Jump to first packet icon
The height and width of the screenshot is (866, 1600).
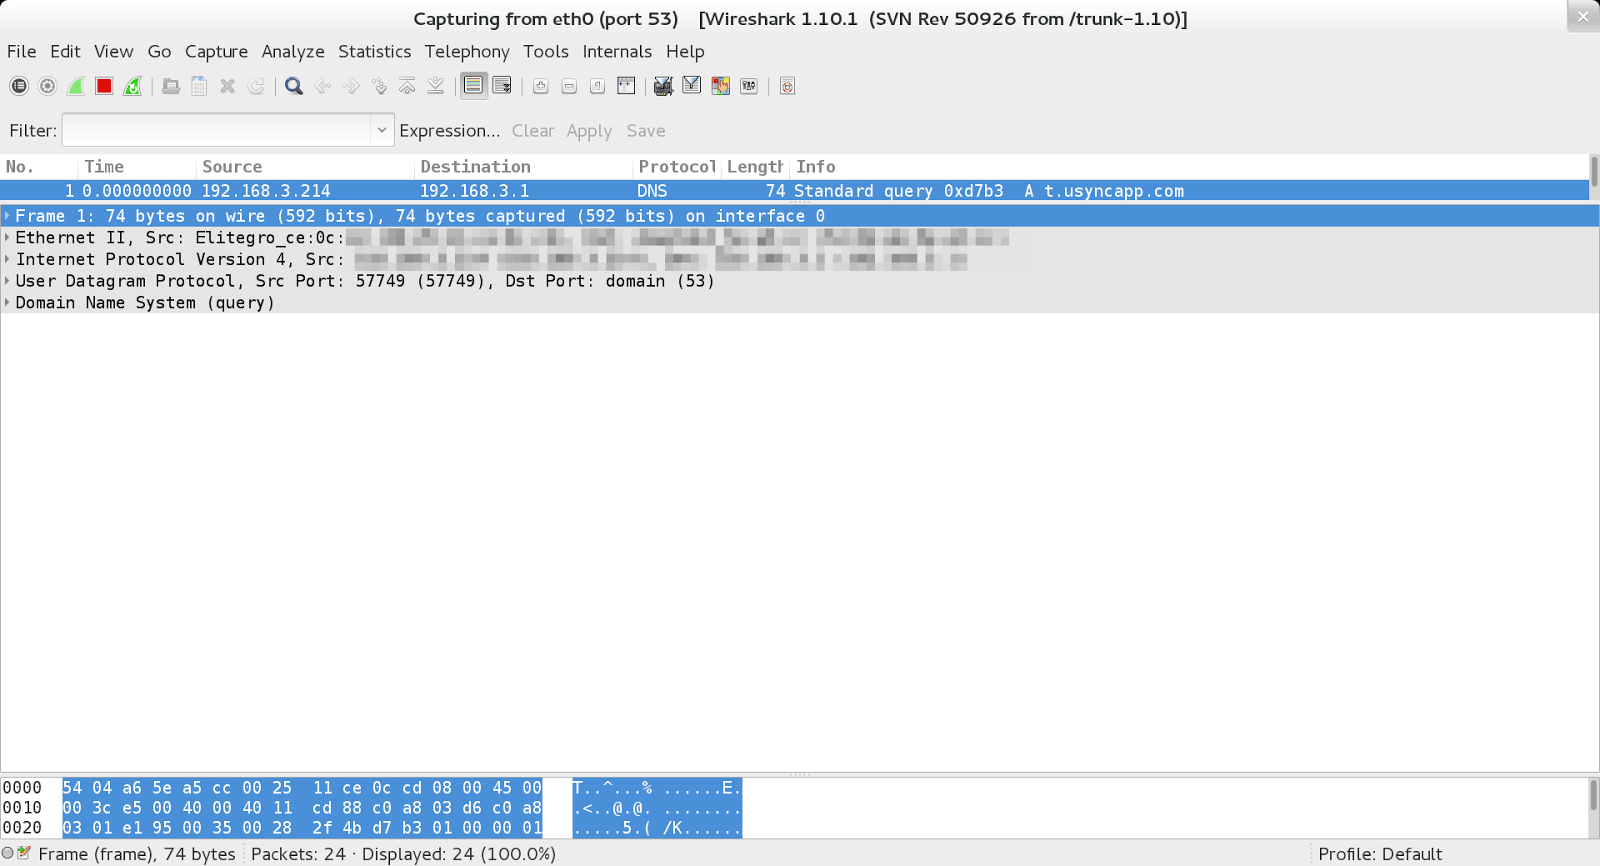[407, 86]
